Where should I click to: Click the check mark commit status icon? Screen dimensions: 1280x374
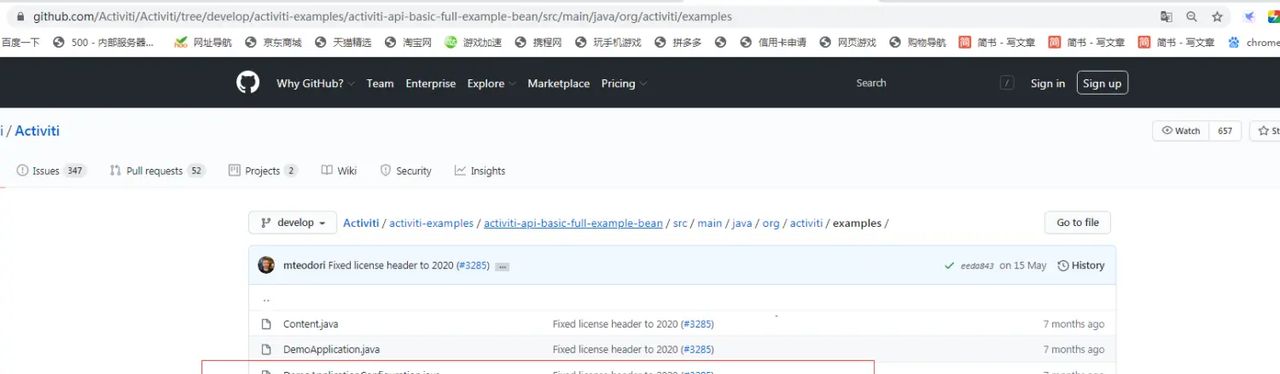[949, 266]
